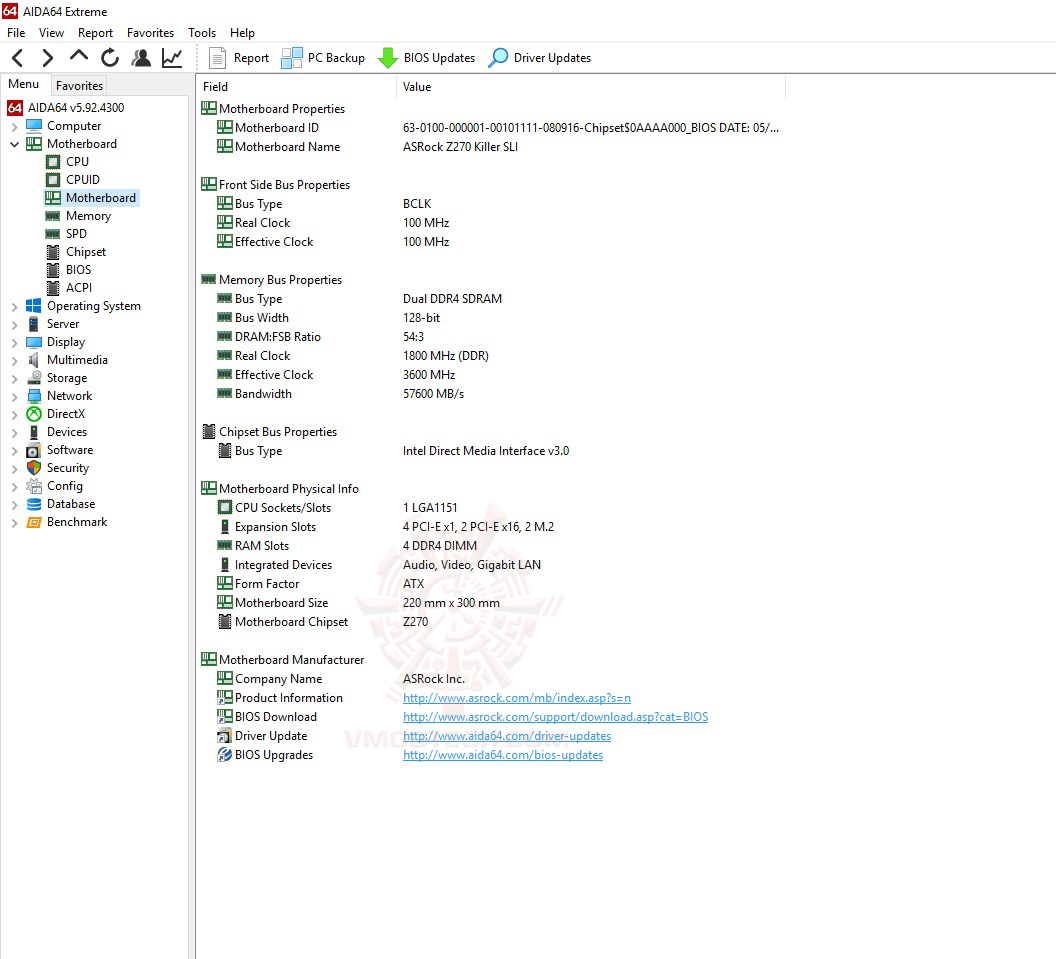This screenshot has height=959, width=1056.
Task: Open the aida64.com driver-updates link
Action: click(x=507, y=735)
